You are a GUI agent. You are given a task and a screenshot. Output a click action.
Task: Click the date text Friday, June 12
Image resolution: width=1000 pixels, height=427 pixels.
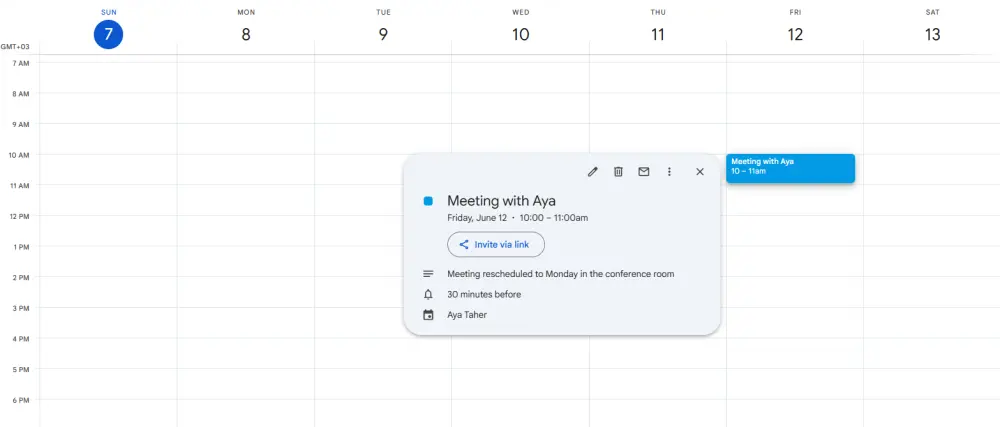(x=477, y=218)
